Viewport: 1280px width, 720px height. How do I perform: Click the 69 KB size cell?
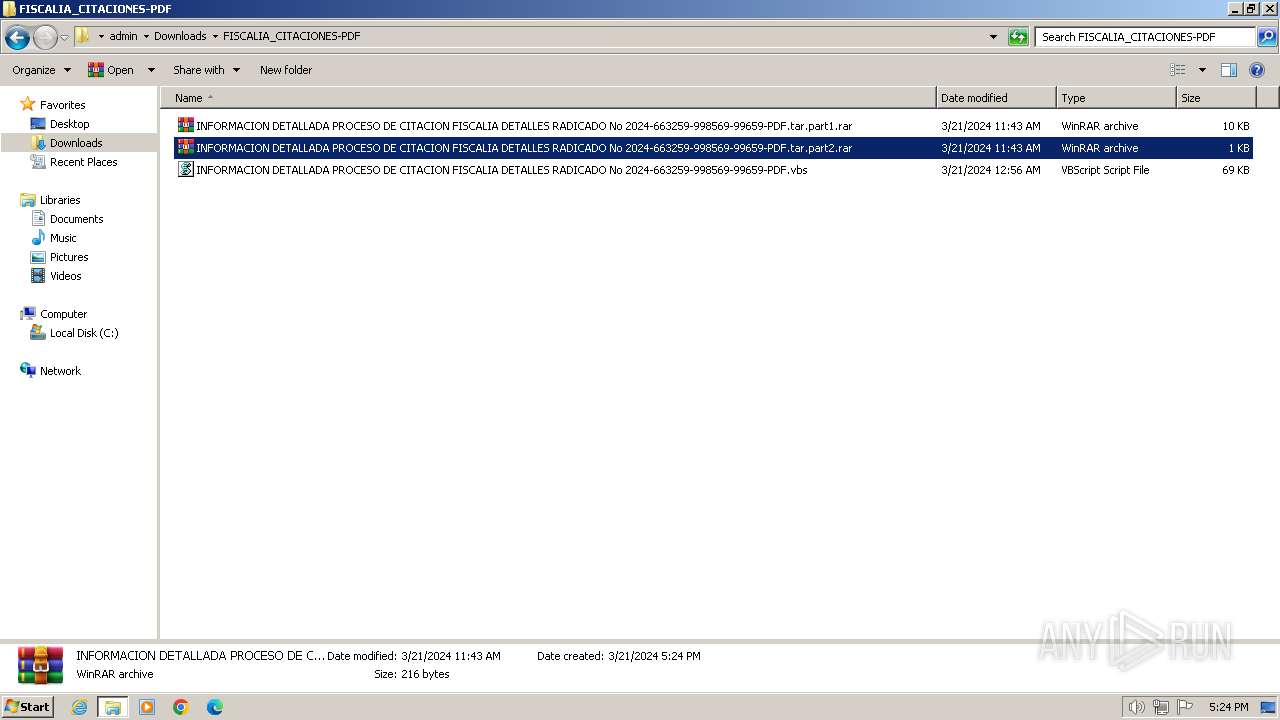[x=1236, y=170]
